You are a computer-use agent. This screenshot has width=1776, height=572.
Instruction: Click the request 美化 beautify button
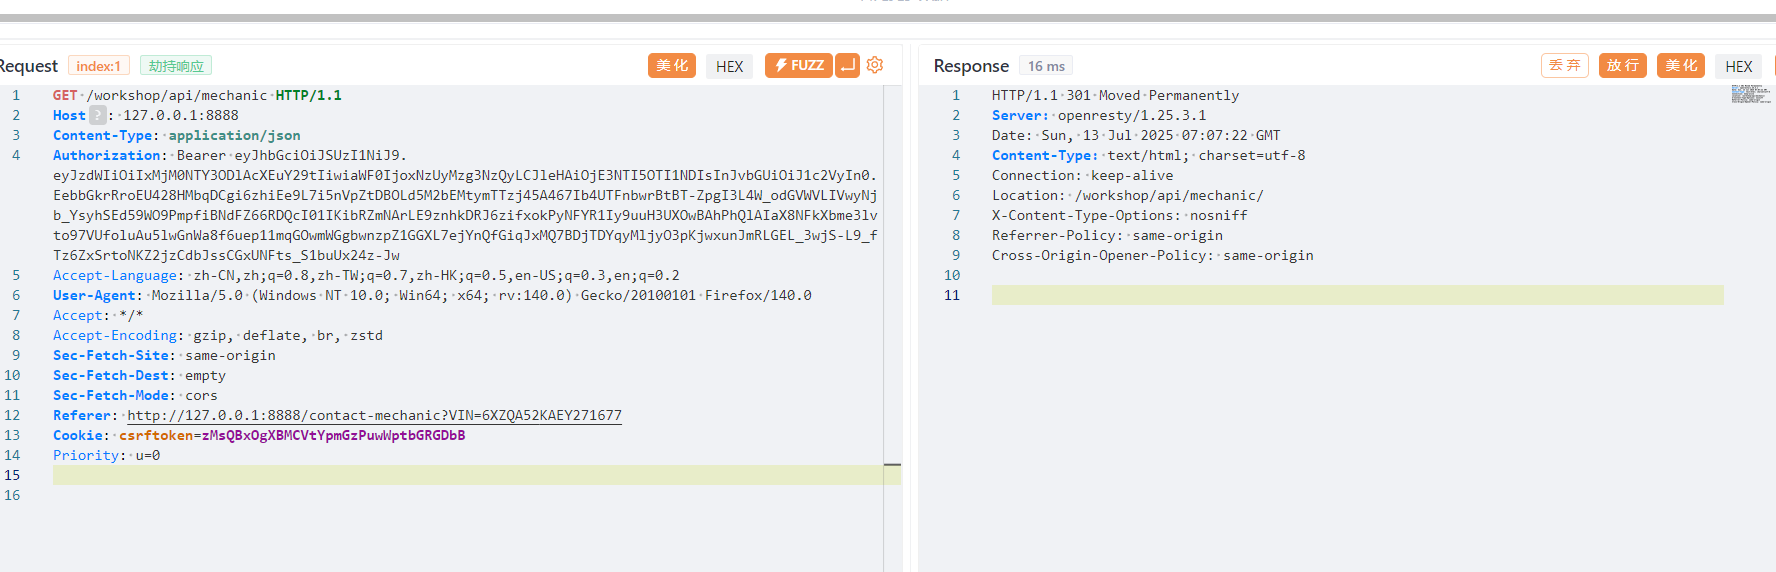coord(671,66)
